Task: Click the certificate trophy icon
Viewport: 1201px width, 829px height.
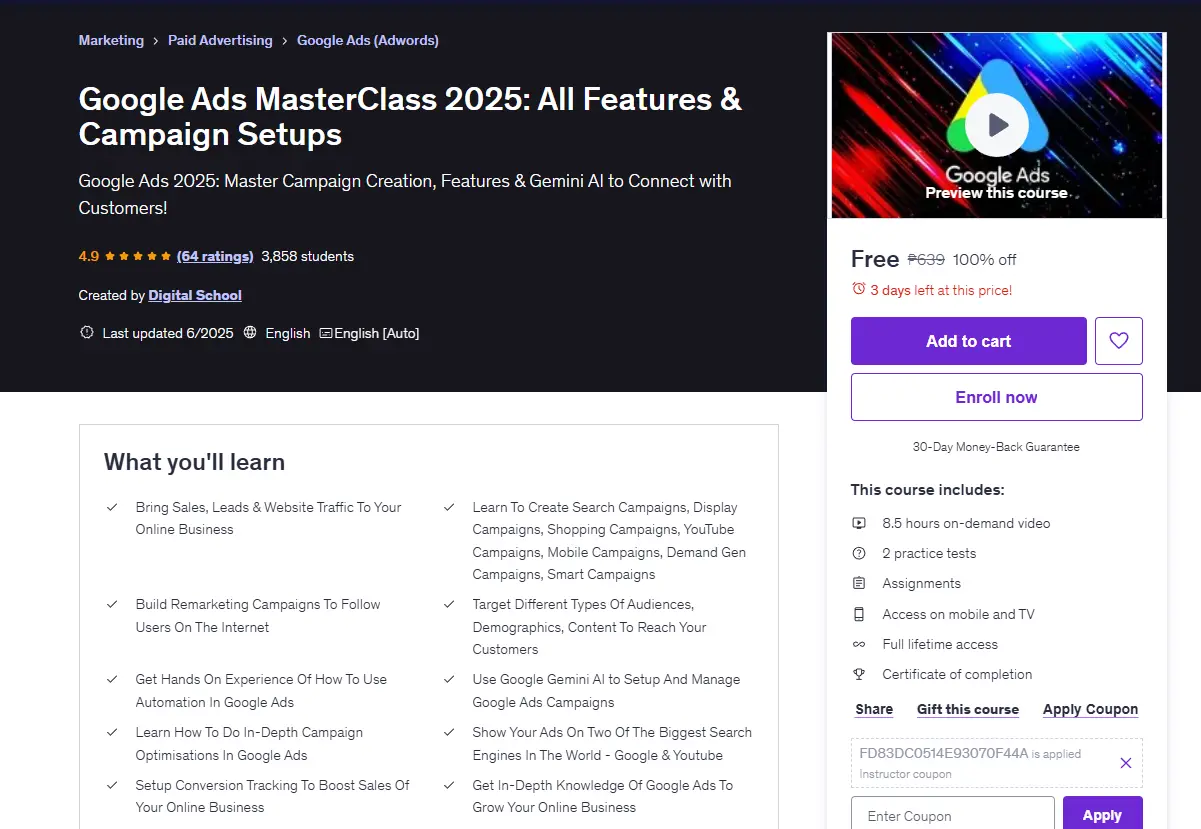Action: click(859, 674)
